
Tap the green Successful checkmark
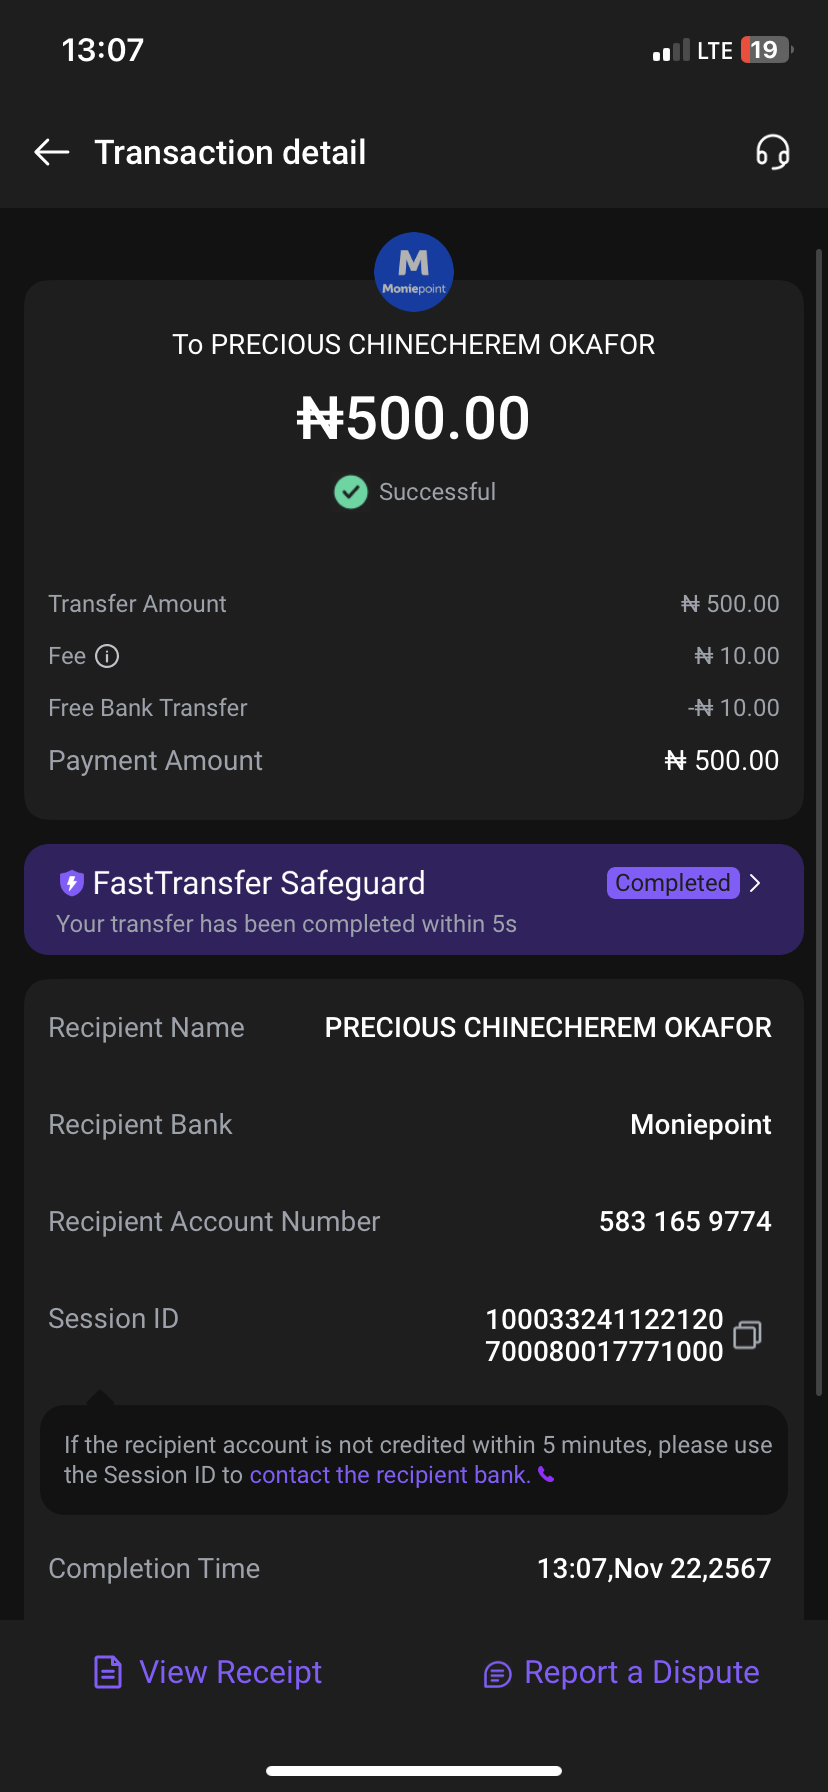coord(351,492)
